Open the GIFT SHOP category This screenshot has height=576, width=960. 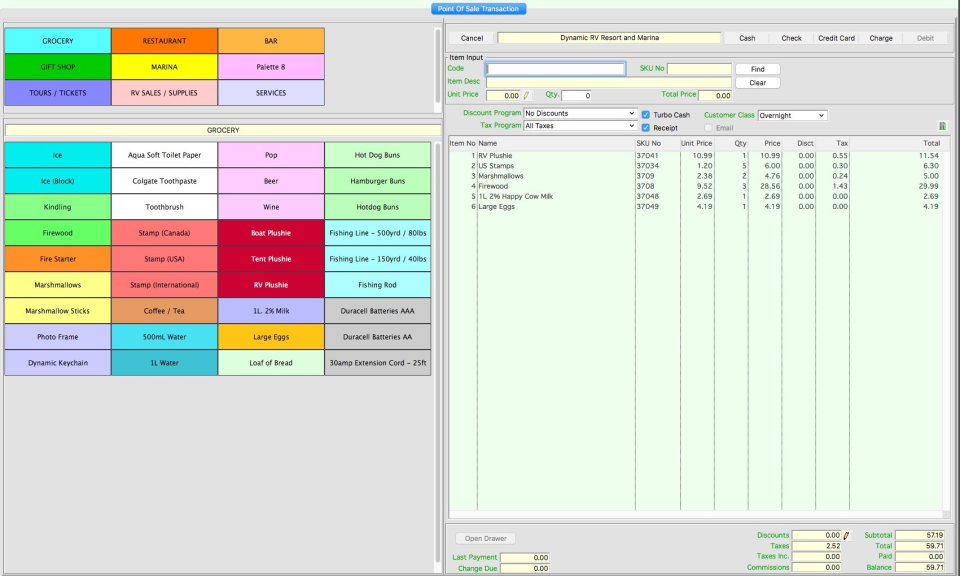[58, 67]
